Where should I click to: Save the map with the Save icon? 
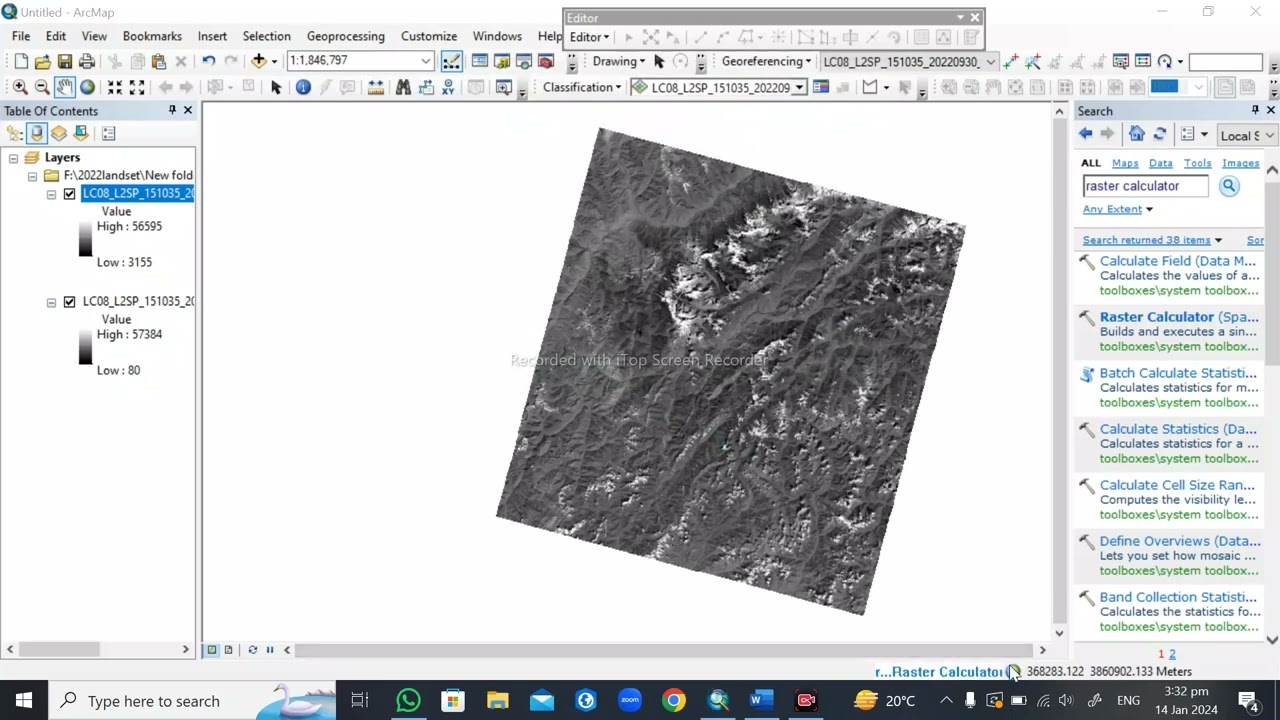[x=64, y=62]
